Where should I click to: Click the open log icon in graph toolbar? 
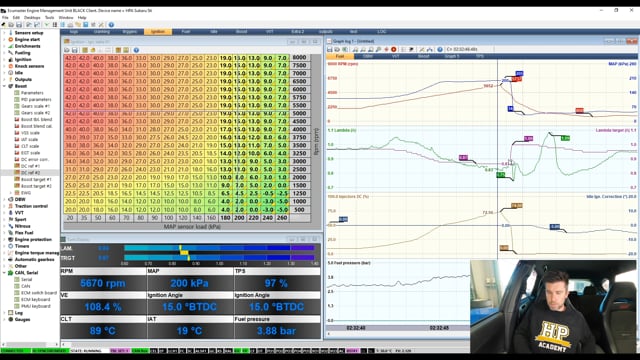338,49
